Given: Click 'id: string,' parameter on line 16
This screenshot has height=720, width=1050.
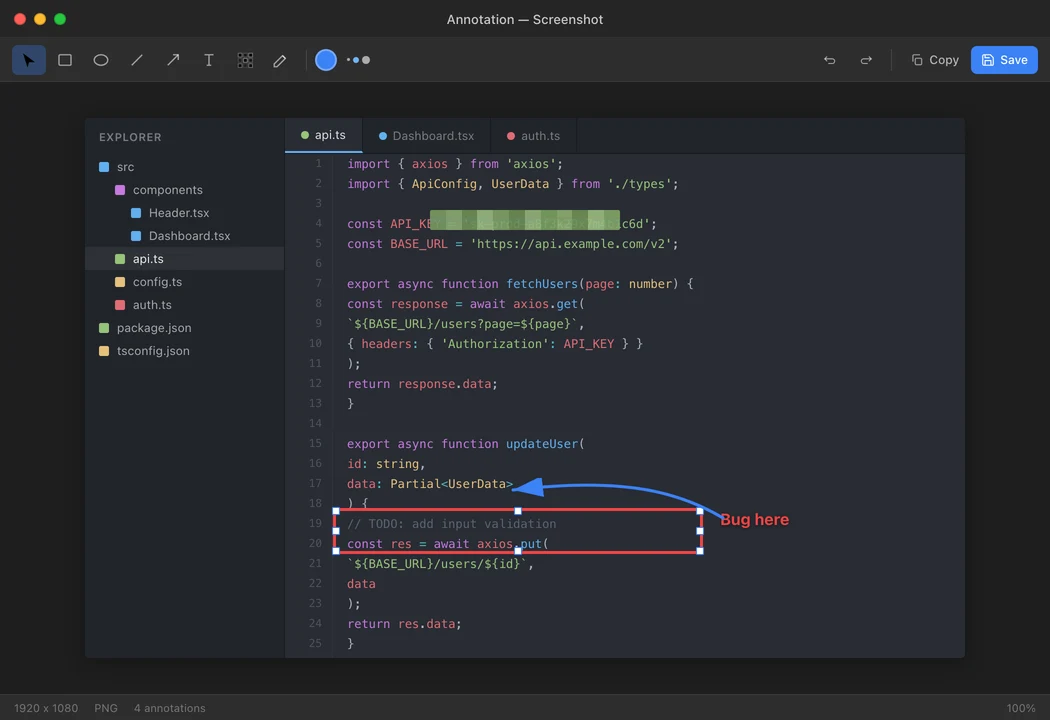Looking at the screenshot, I should pyautogui.click(x=386, y=463).
